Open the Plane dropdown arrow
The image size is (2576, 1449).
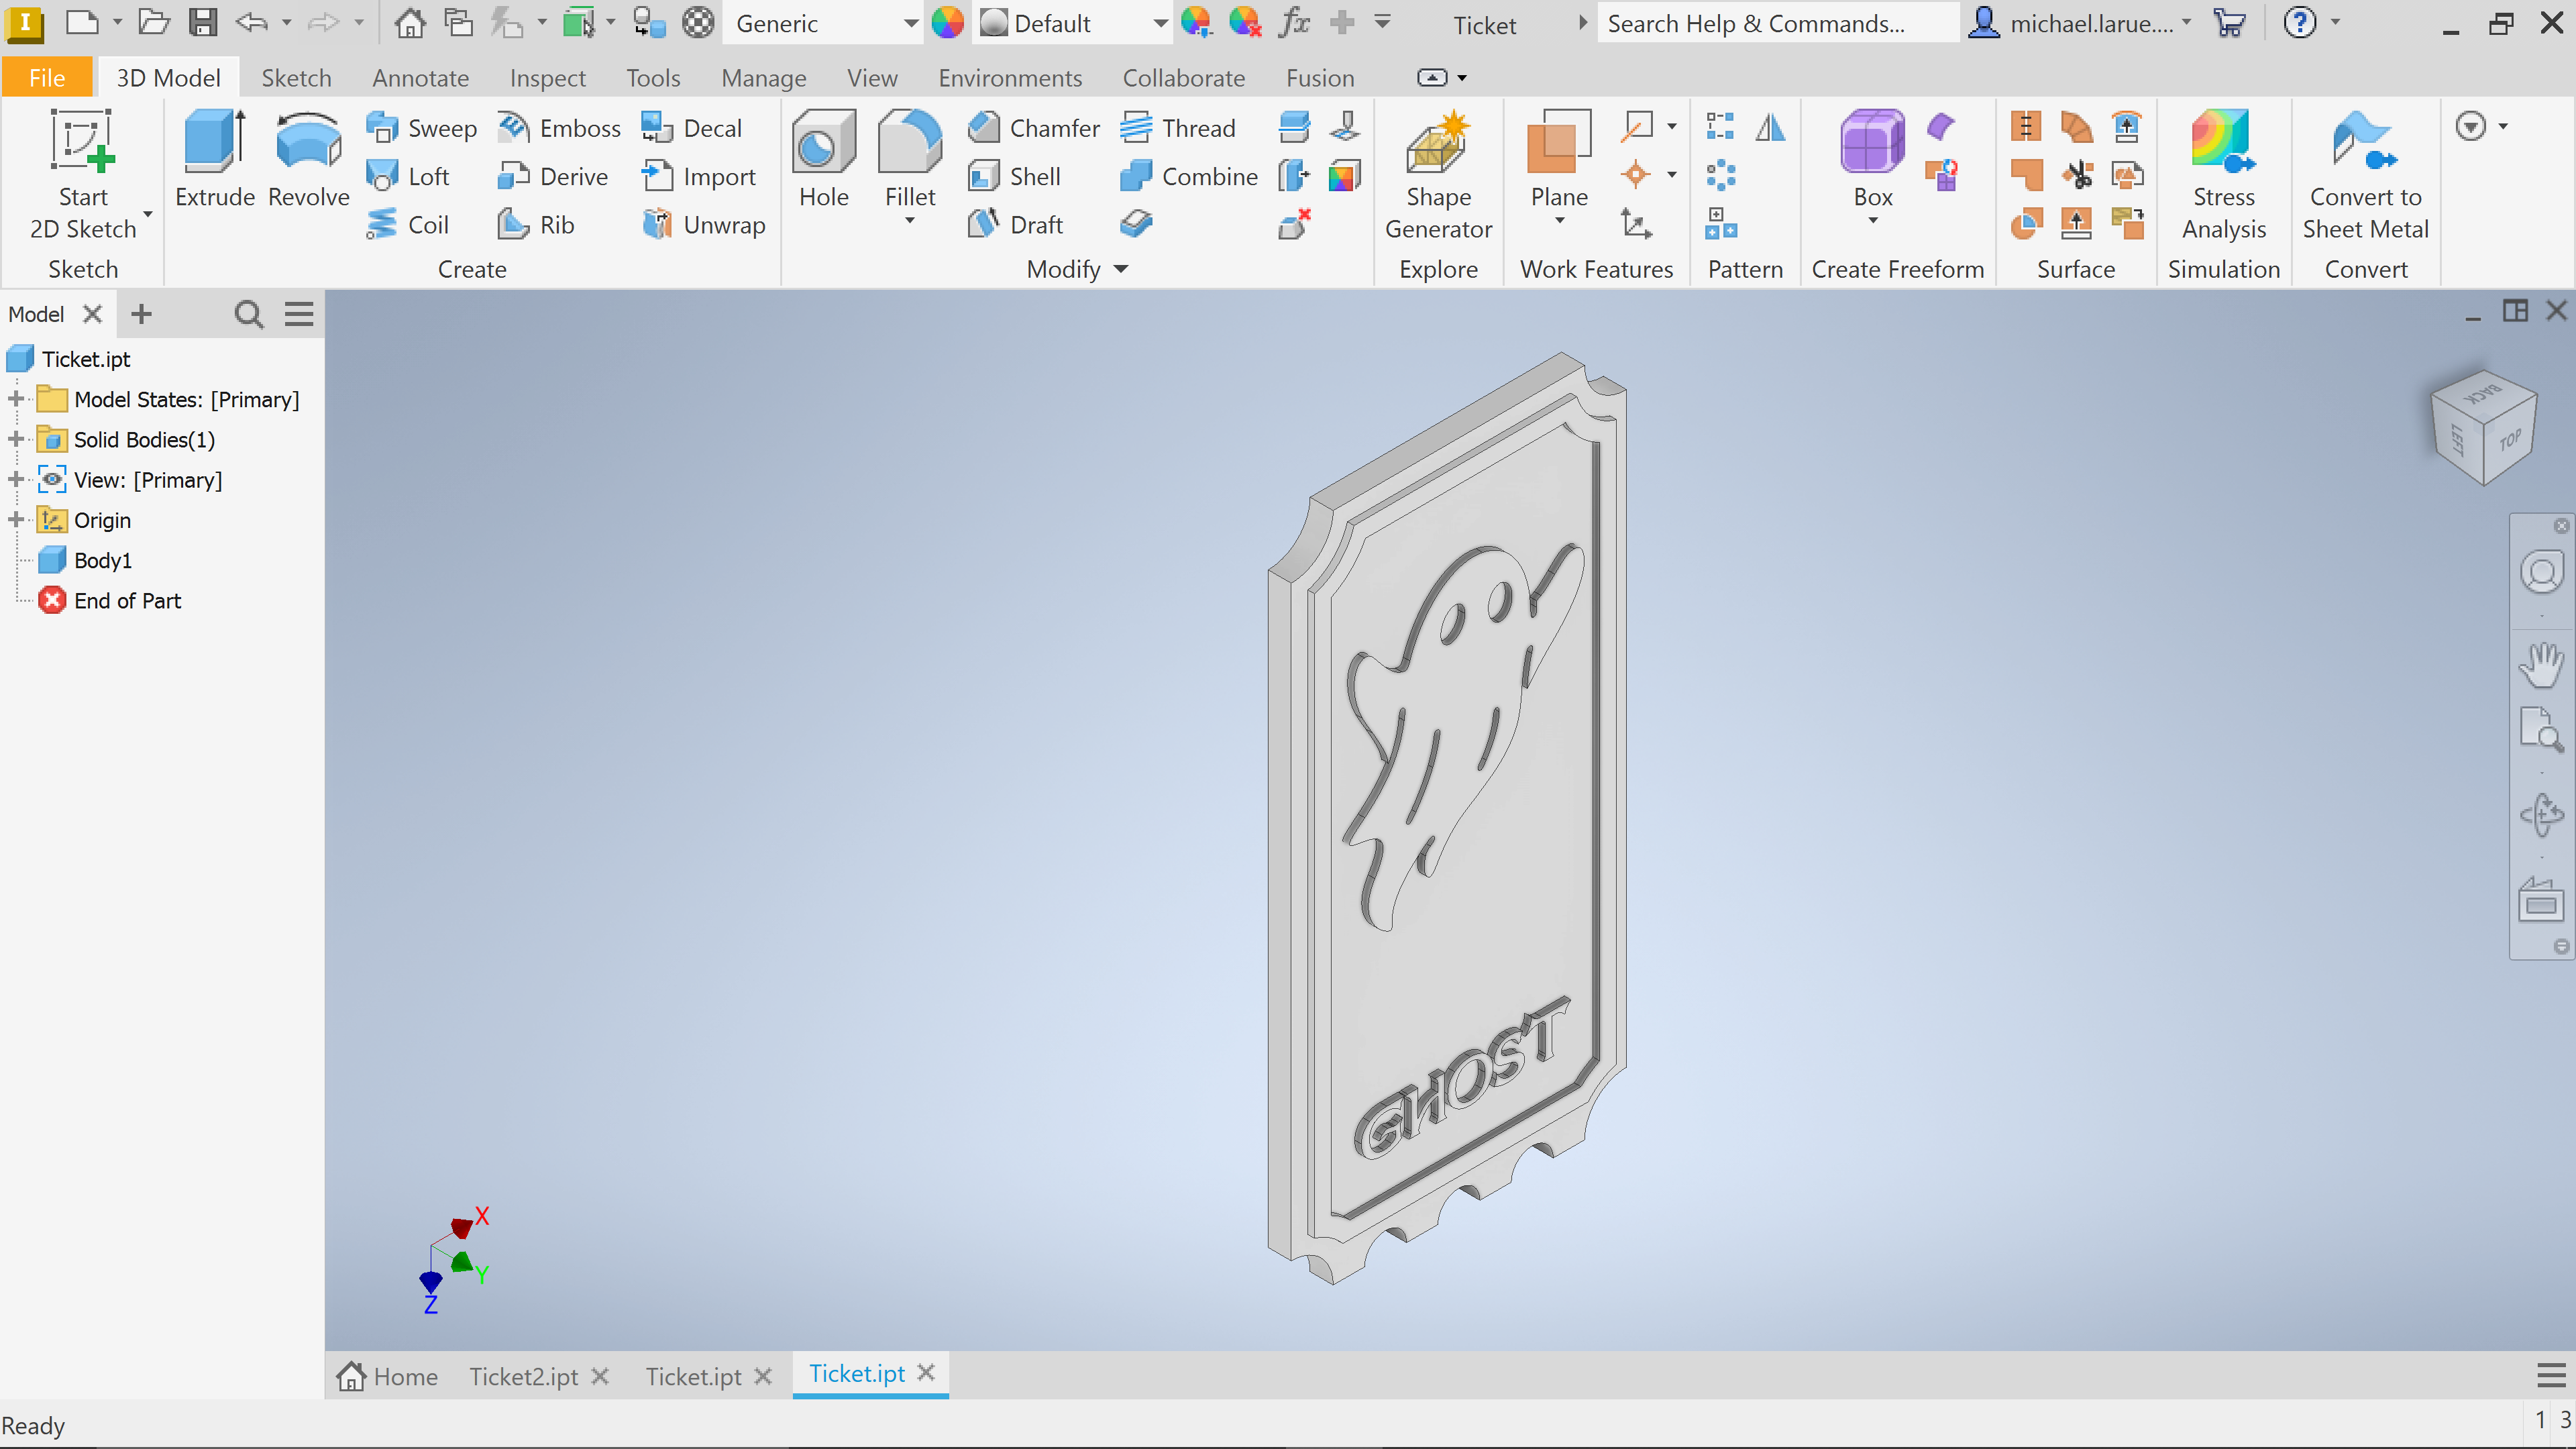click(x=1559, y=221)
